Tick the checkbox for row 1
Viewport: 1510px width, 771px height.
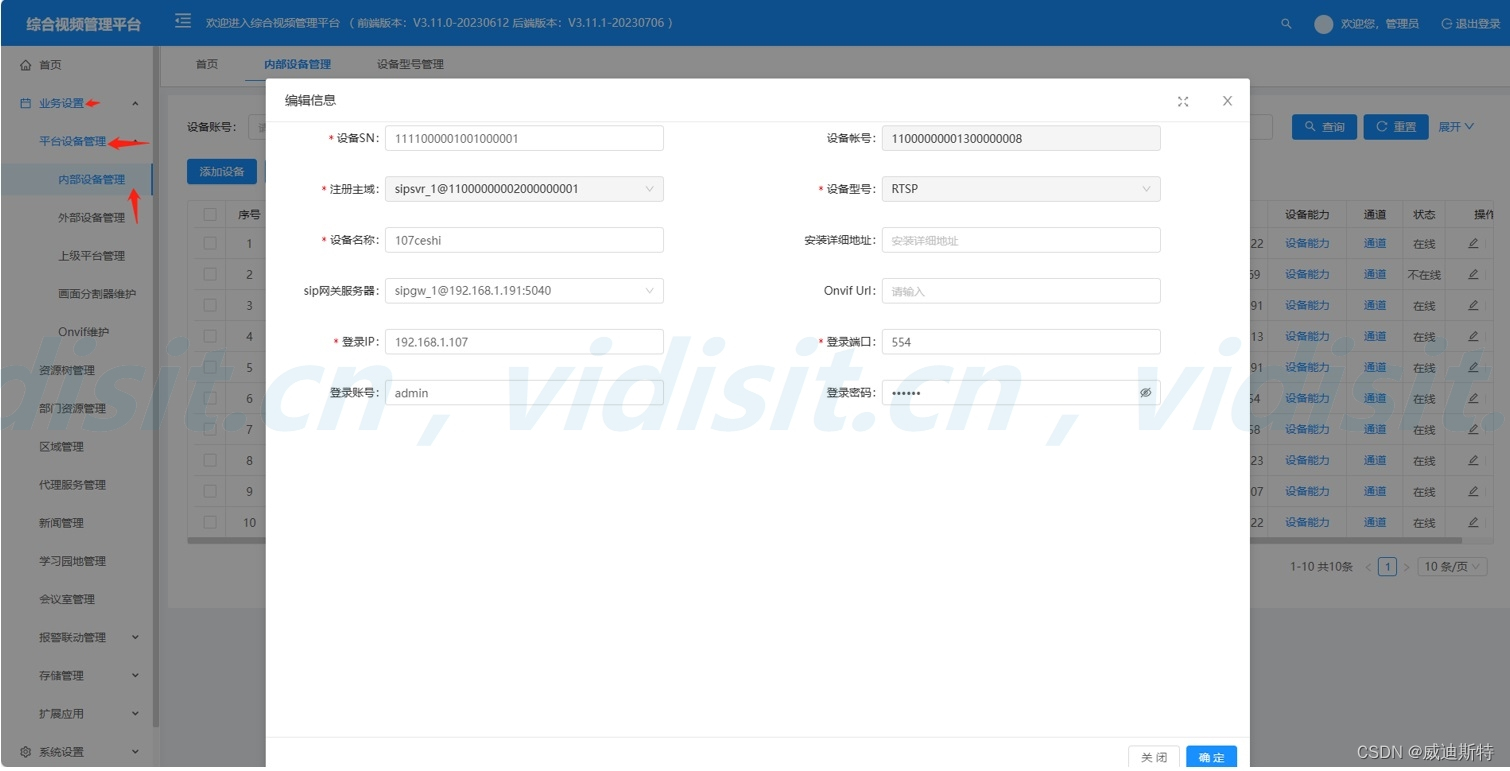coord(210,243)
